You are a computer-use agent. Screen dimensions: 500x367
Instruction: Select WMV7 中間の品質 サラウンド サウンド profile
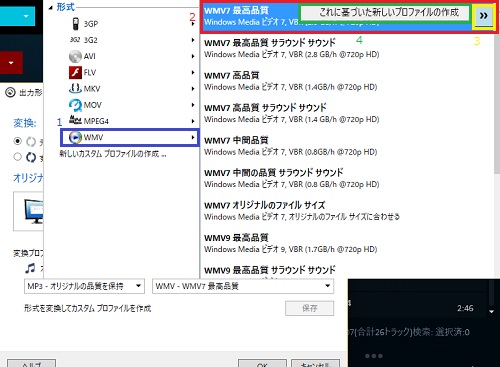(x=347, y=178)
